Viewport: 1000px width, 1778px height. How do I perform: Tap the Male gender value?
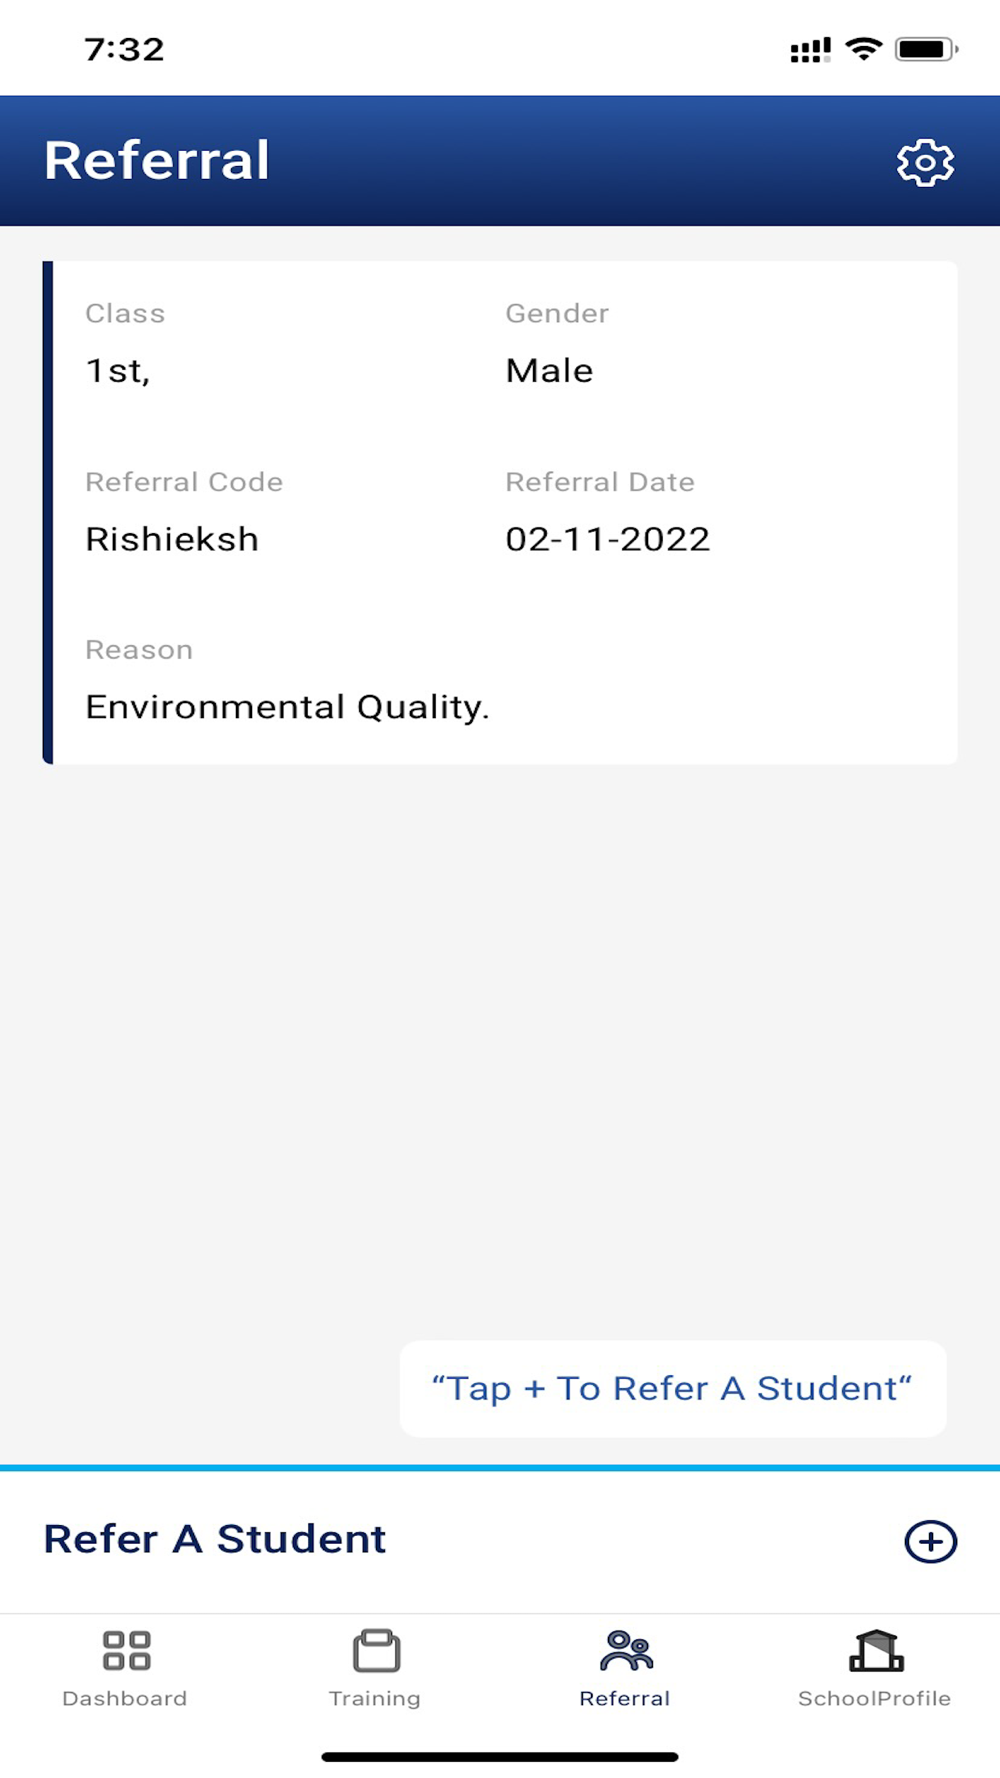(x=549, y=371)
